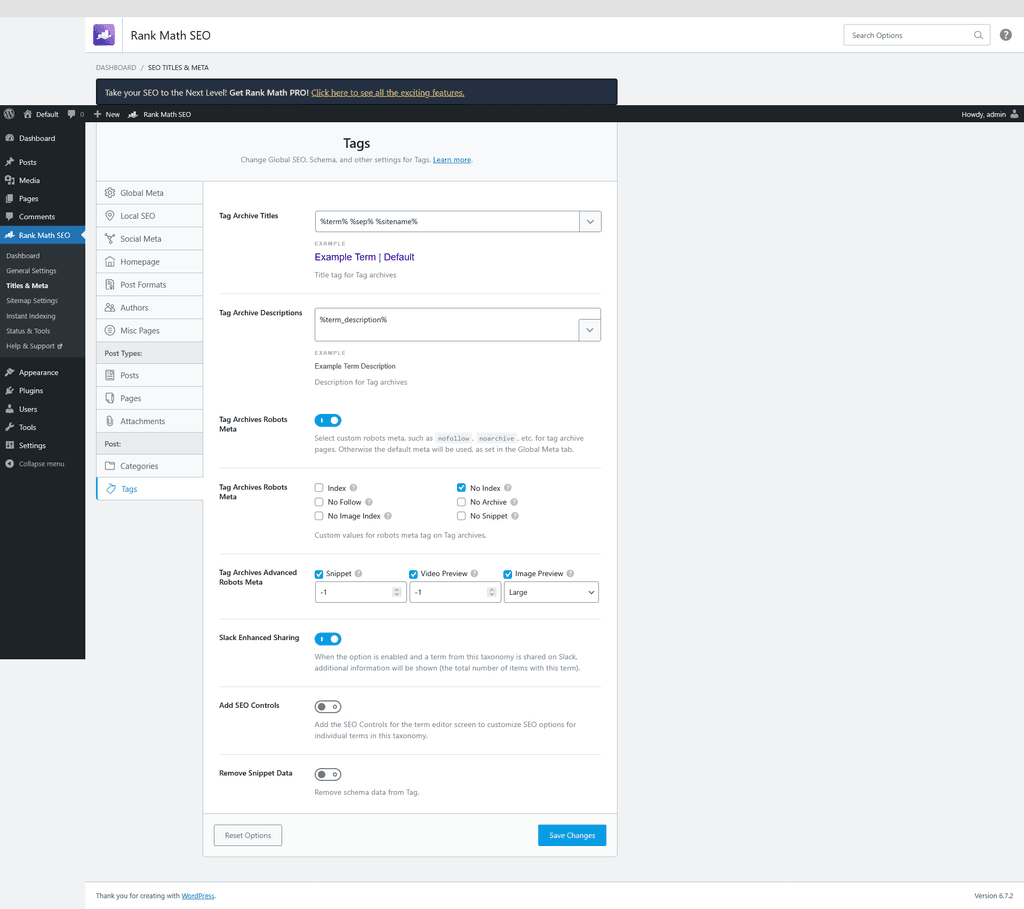The image size is (1024, 909).
Task: Click the Attachments paperclip icon
Action: (110, 421)
